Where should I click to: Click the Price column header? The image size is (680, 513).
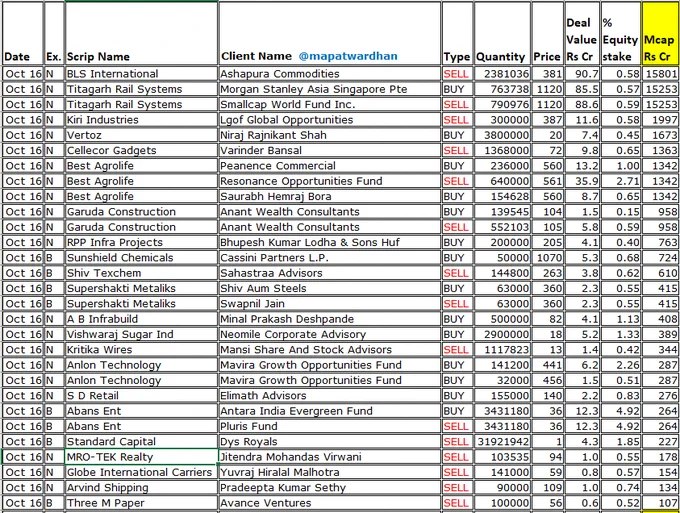point(548,34)
